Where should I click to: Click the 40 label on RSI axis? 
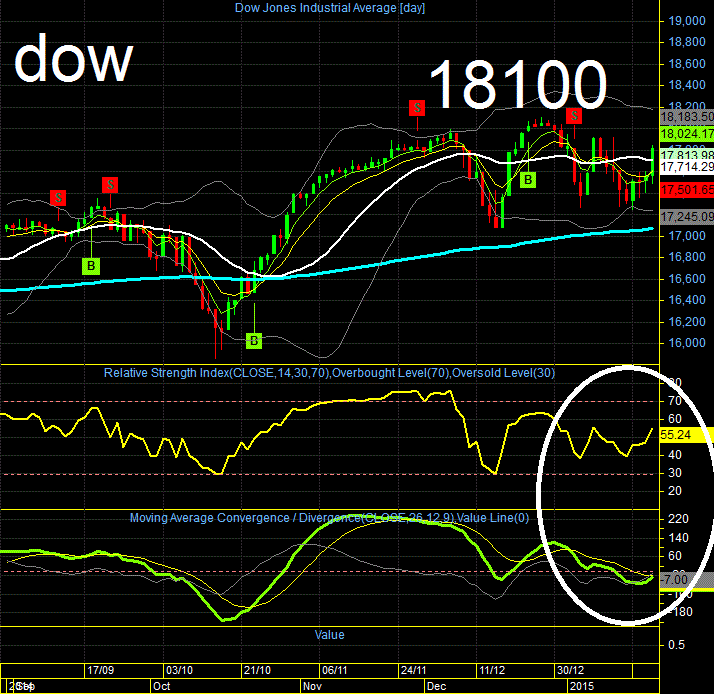point(675,455)
